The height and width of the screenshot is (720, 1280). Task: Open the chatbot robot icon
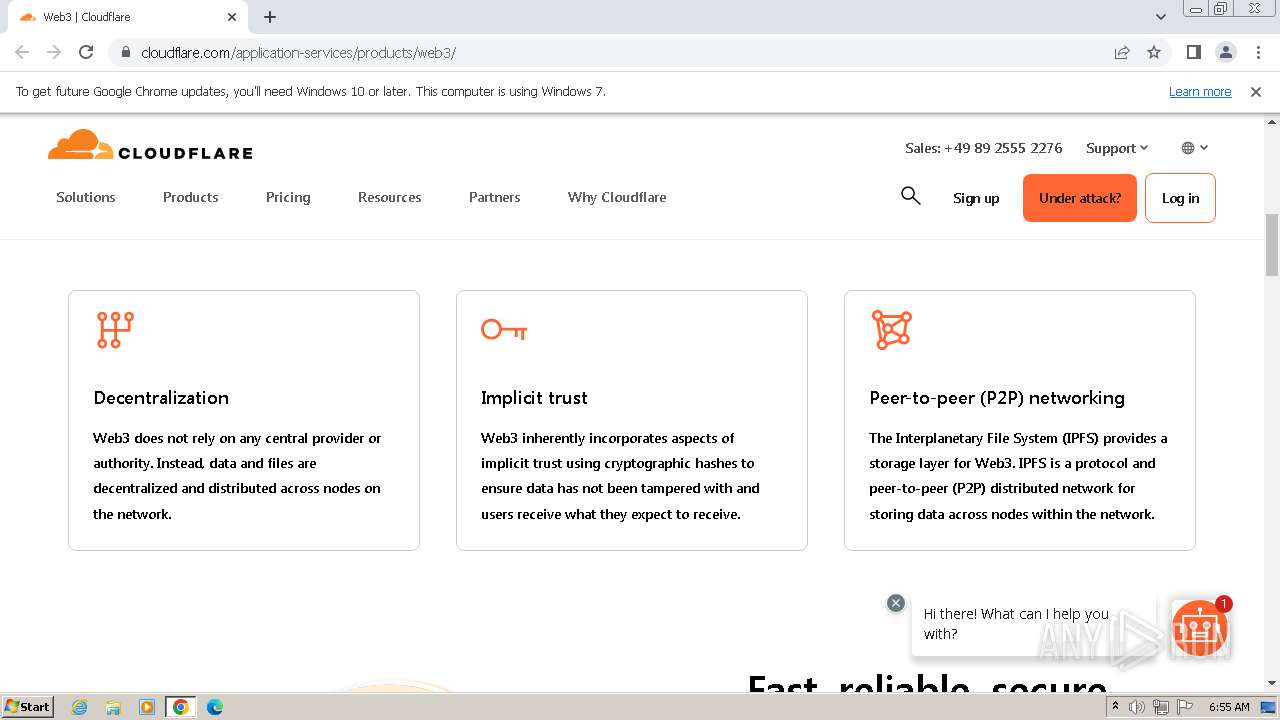tap(1200, 628)
